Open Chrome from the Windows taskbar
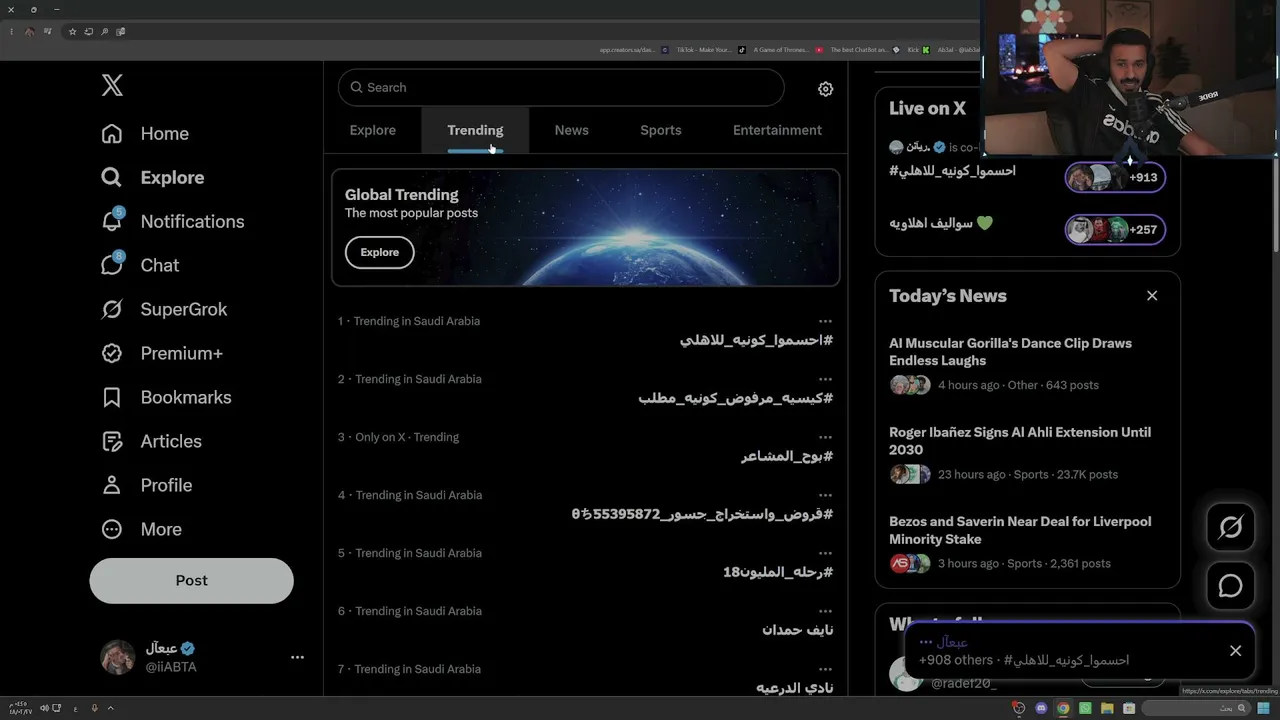 [1063, 708]
